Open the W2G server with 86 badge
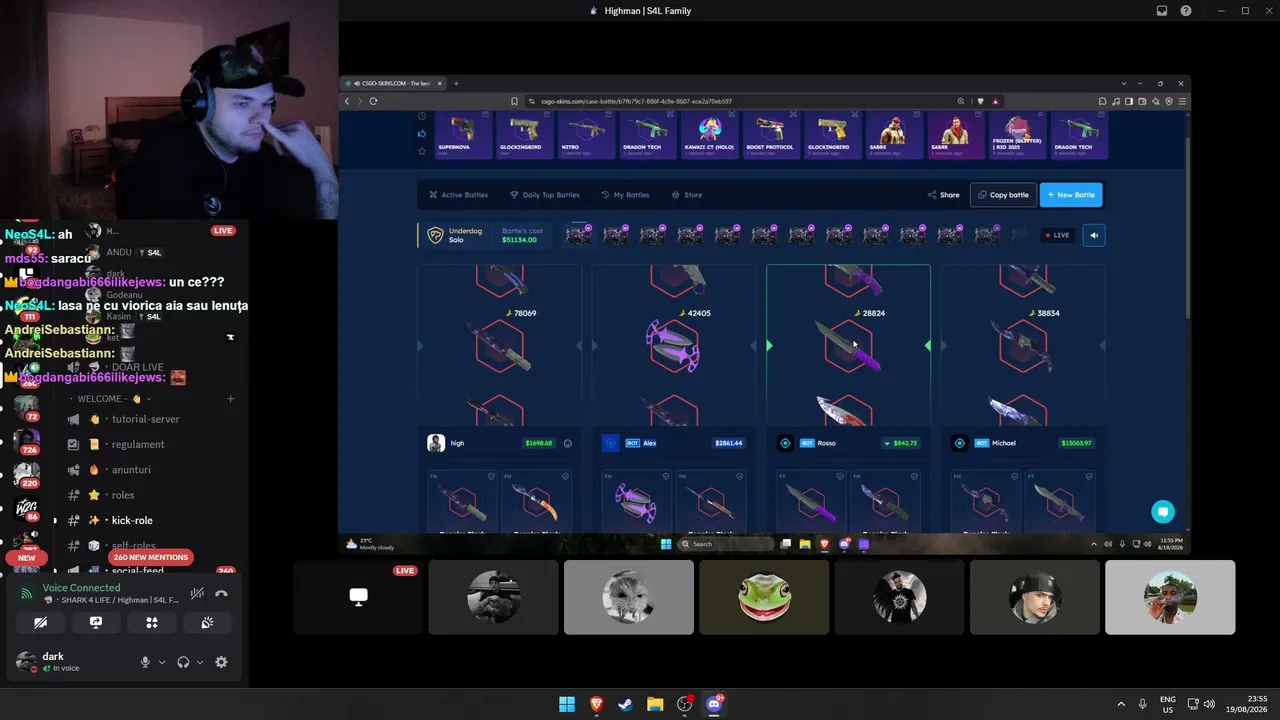This screenshot has height=720, width=1280. (x=26, y=509)
